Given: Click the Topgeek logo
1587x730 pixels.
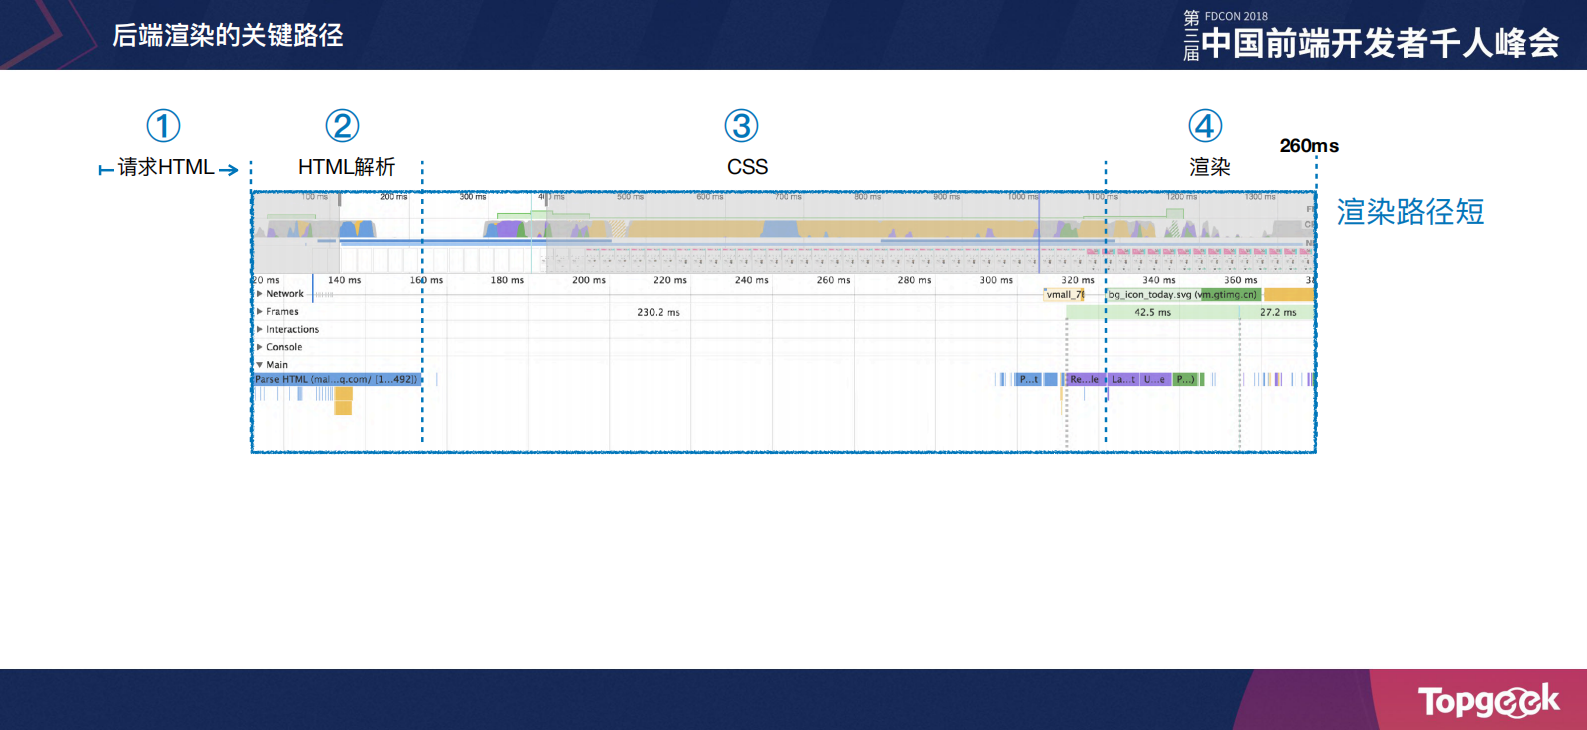Looking at the screenshot, I should pyautogui.click(x=1488, y=701).
